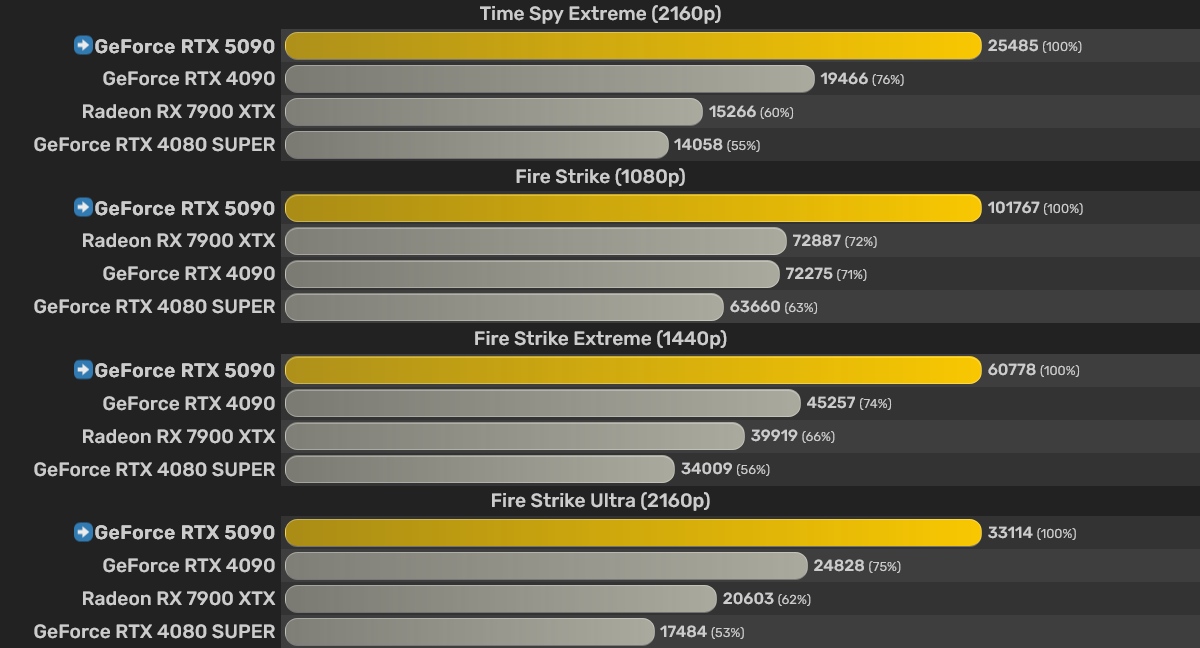Select the Fire Strike (1080p) heading

[600, 176]
